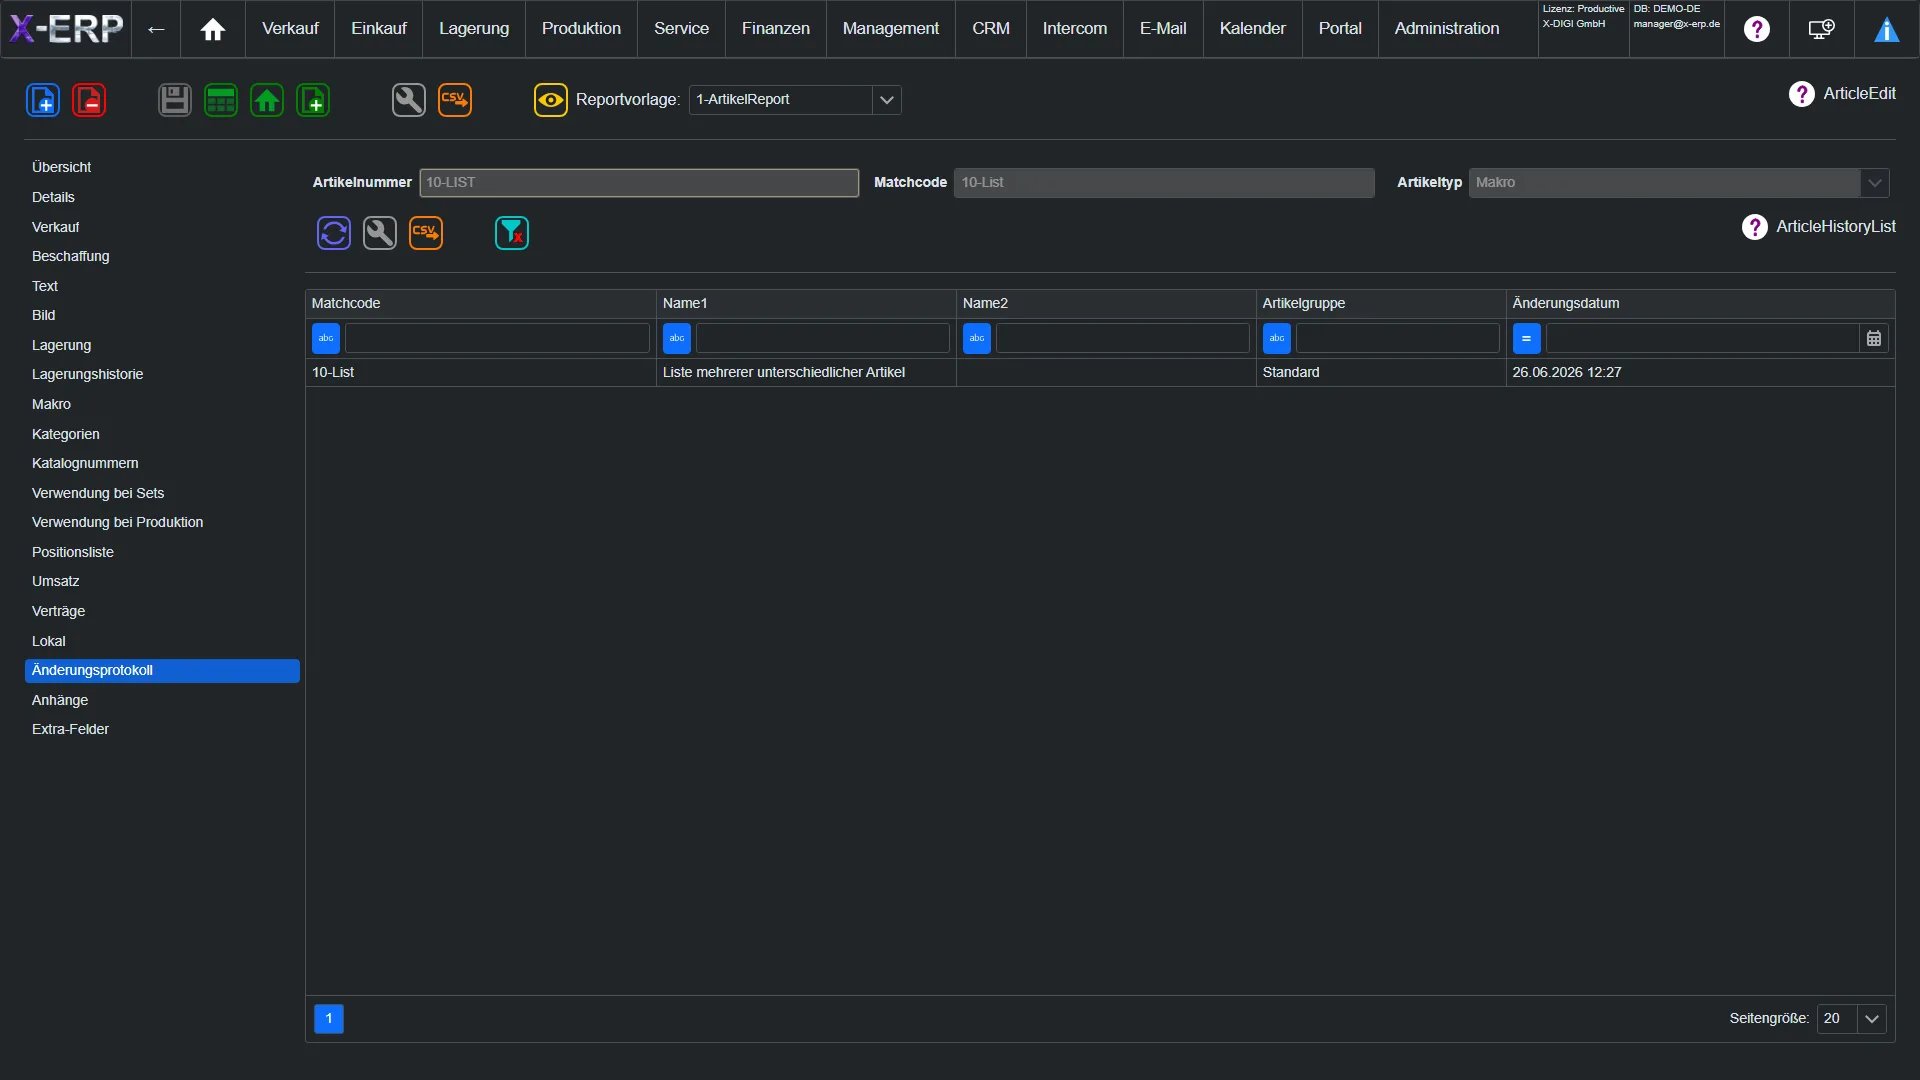The image size is (1920, 1080).
Task: Open the Lagerung menu in top bar
Action: pos(474,29)
